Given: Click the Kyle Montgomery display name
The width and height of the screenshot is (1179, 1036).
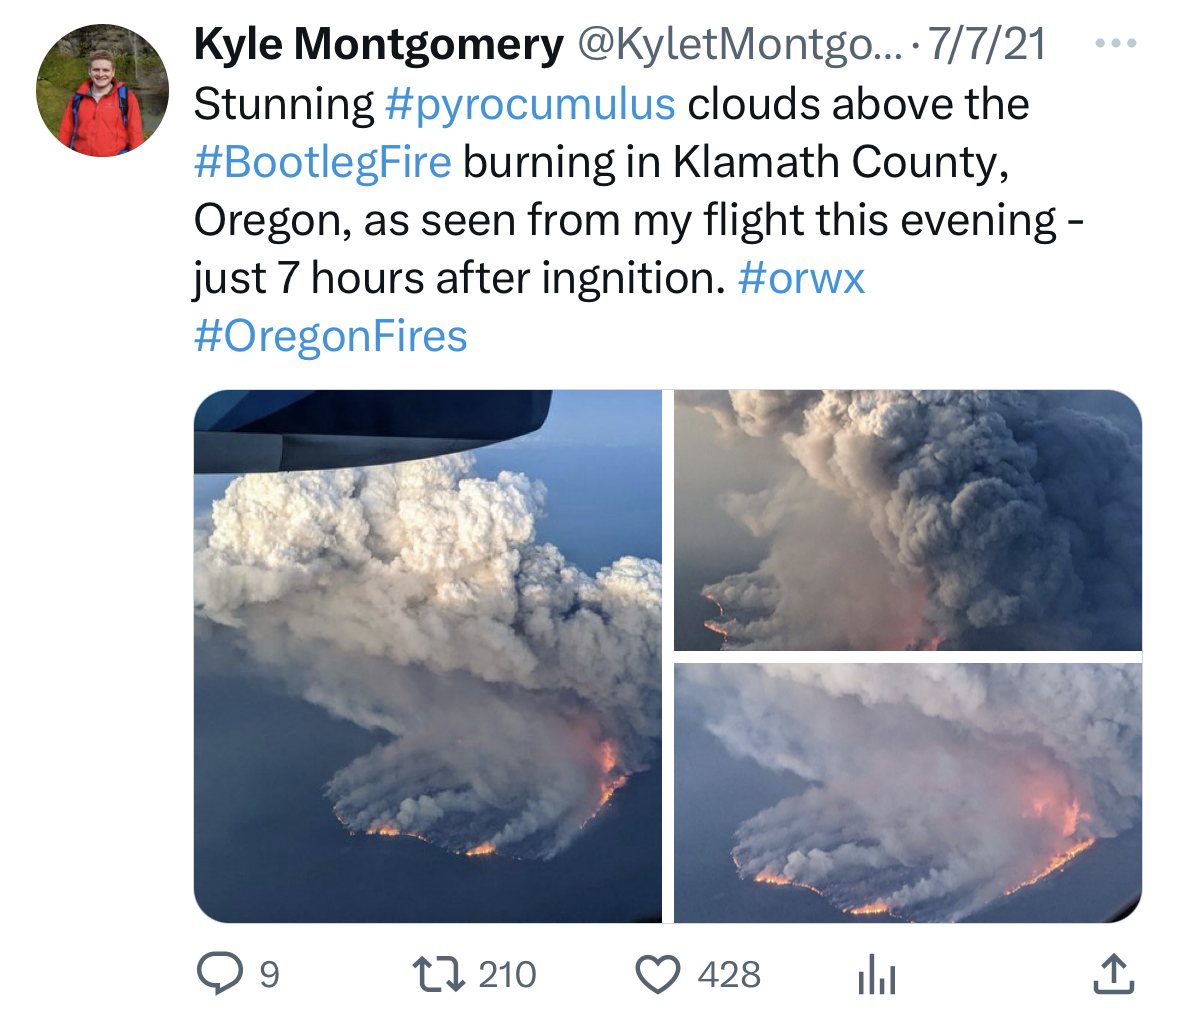Looking at the screenshot, I should coord(379,44).
